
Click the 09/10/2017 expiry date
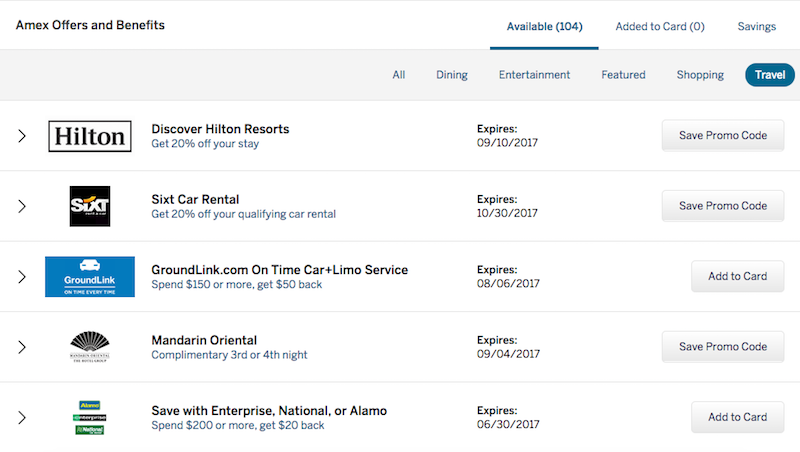click(x=507, y=143)
